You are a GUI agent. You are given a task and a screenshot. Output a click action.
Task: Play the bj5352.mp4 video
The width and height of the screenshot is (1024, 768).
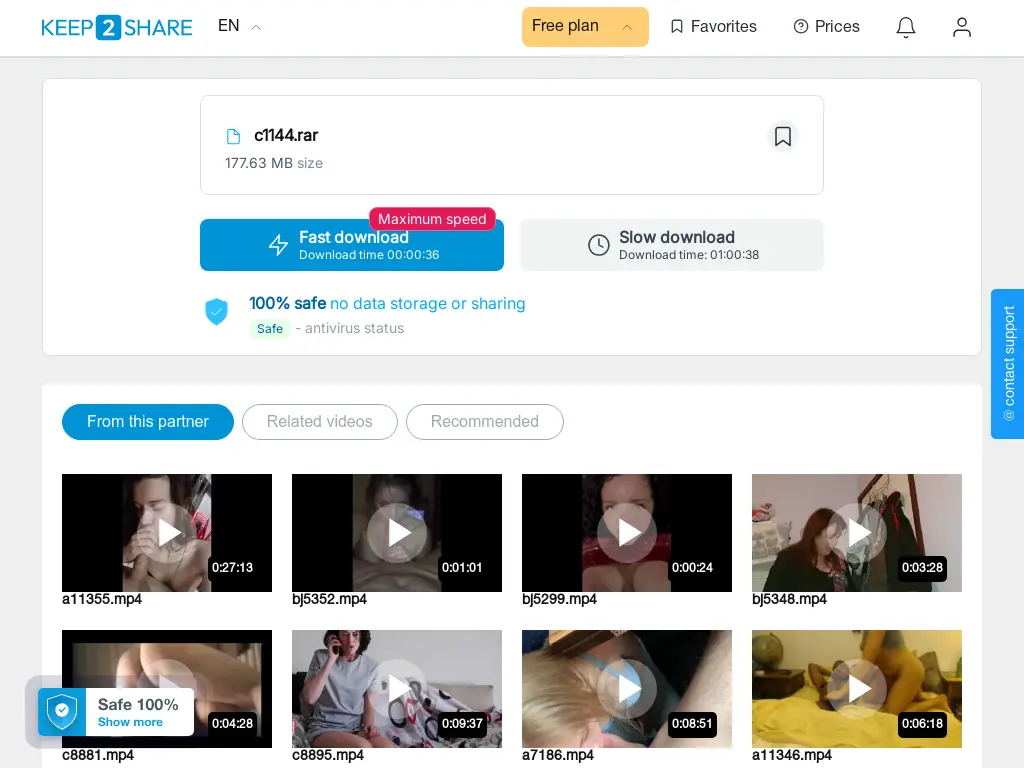coord(397,533)
